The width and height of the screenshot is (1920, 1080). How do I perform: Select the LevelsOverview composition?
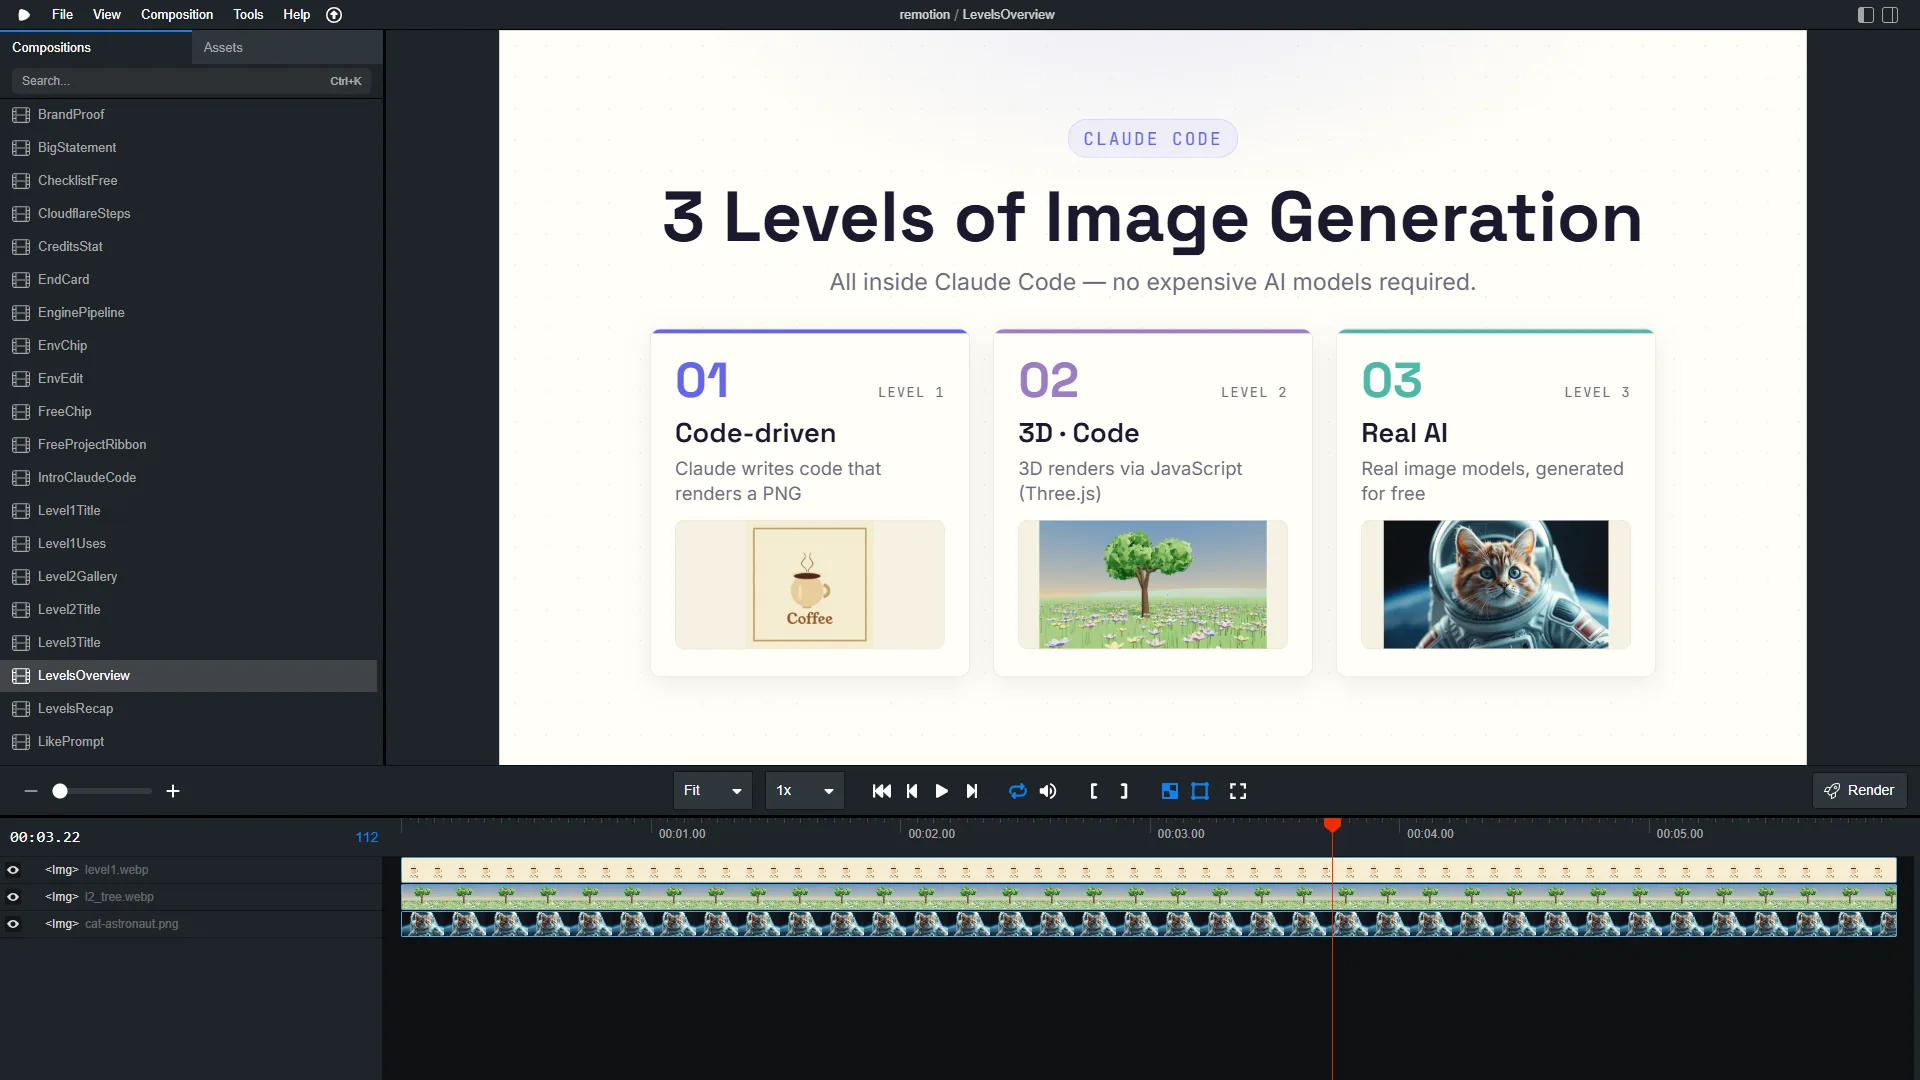click(189, 676)
